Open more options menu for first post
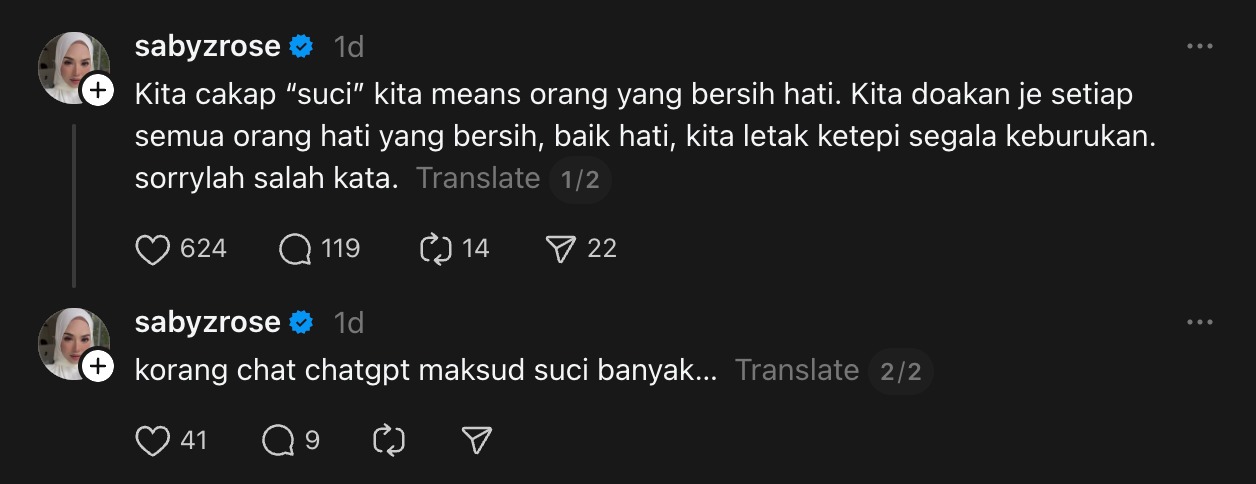 click(1198, 47)
